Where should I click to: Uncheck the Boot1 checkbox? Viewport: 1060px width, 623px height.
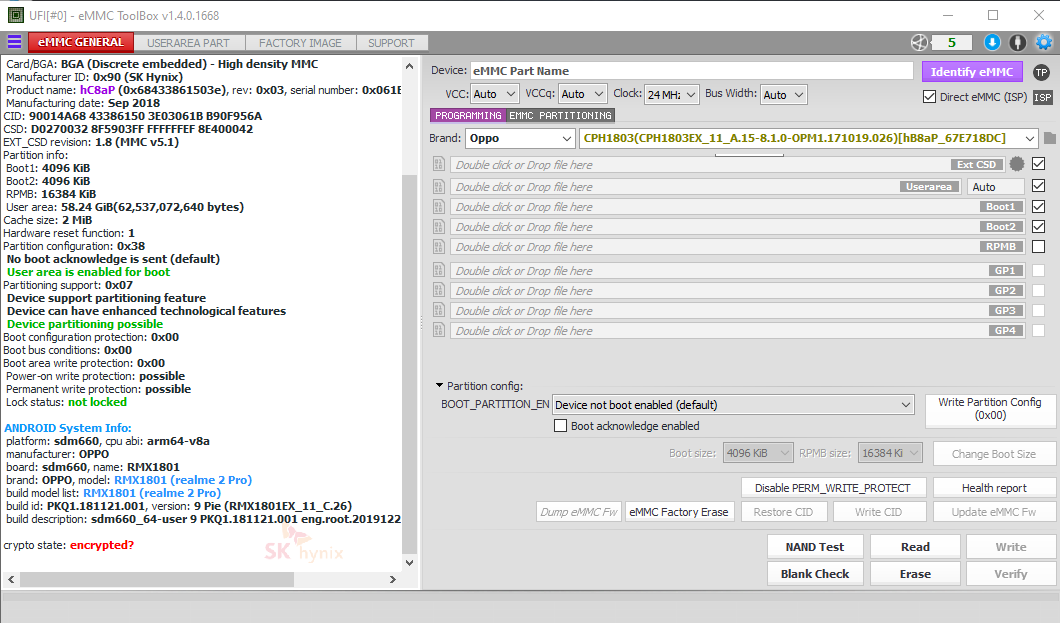click(1039, 206)
